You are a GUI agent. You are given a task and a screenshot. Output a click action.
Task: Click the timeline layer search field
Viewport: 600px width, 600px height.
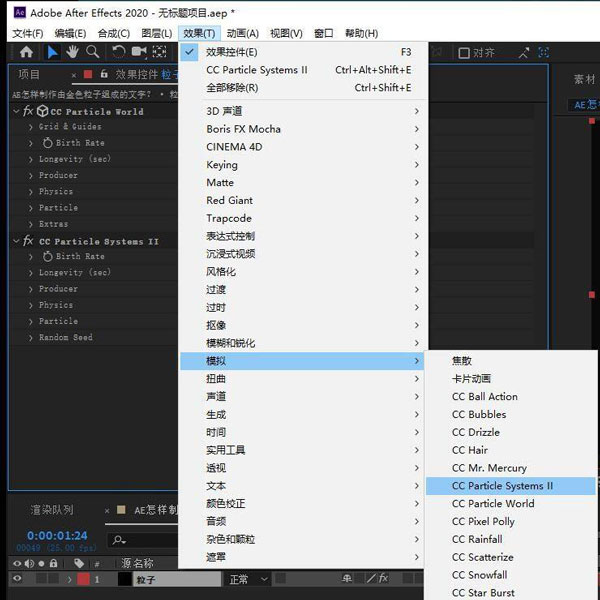[142, 540]
